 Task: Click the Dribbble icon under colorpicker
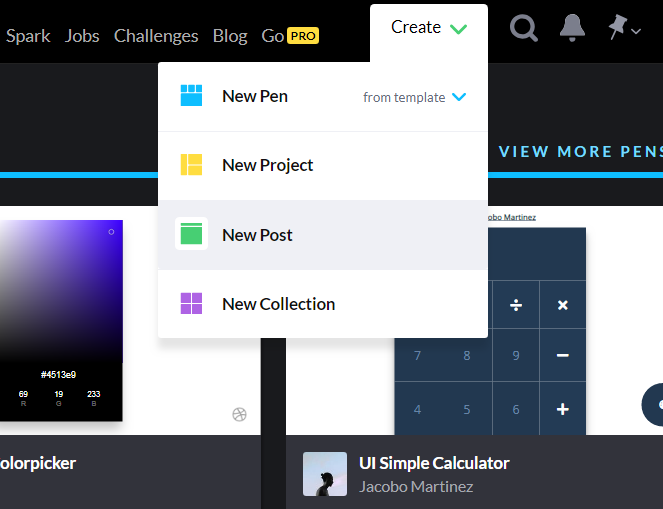239,414
